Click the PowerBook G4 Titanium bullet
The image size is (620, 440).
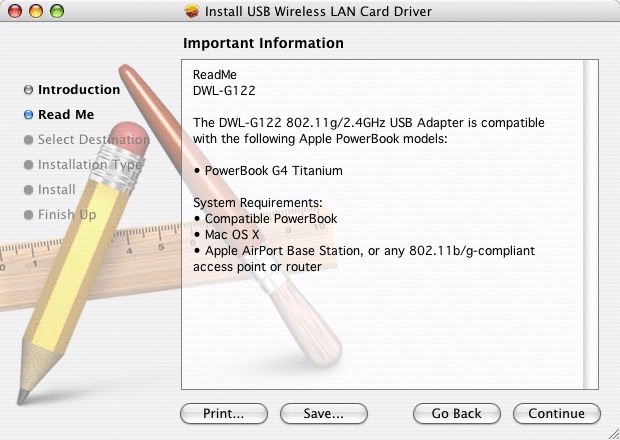tap(268, 171)
